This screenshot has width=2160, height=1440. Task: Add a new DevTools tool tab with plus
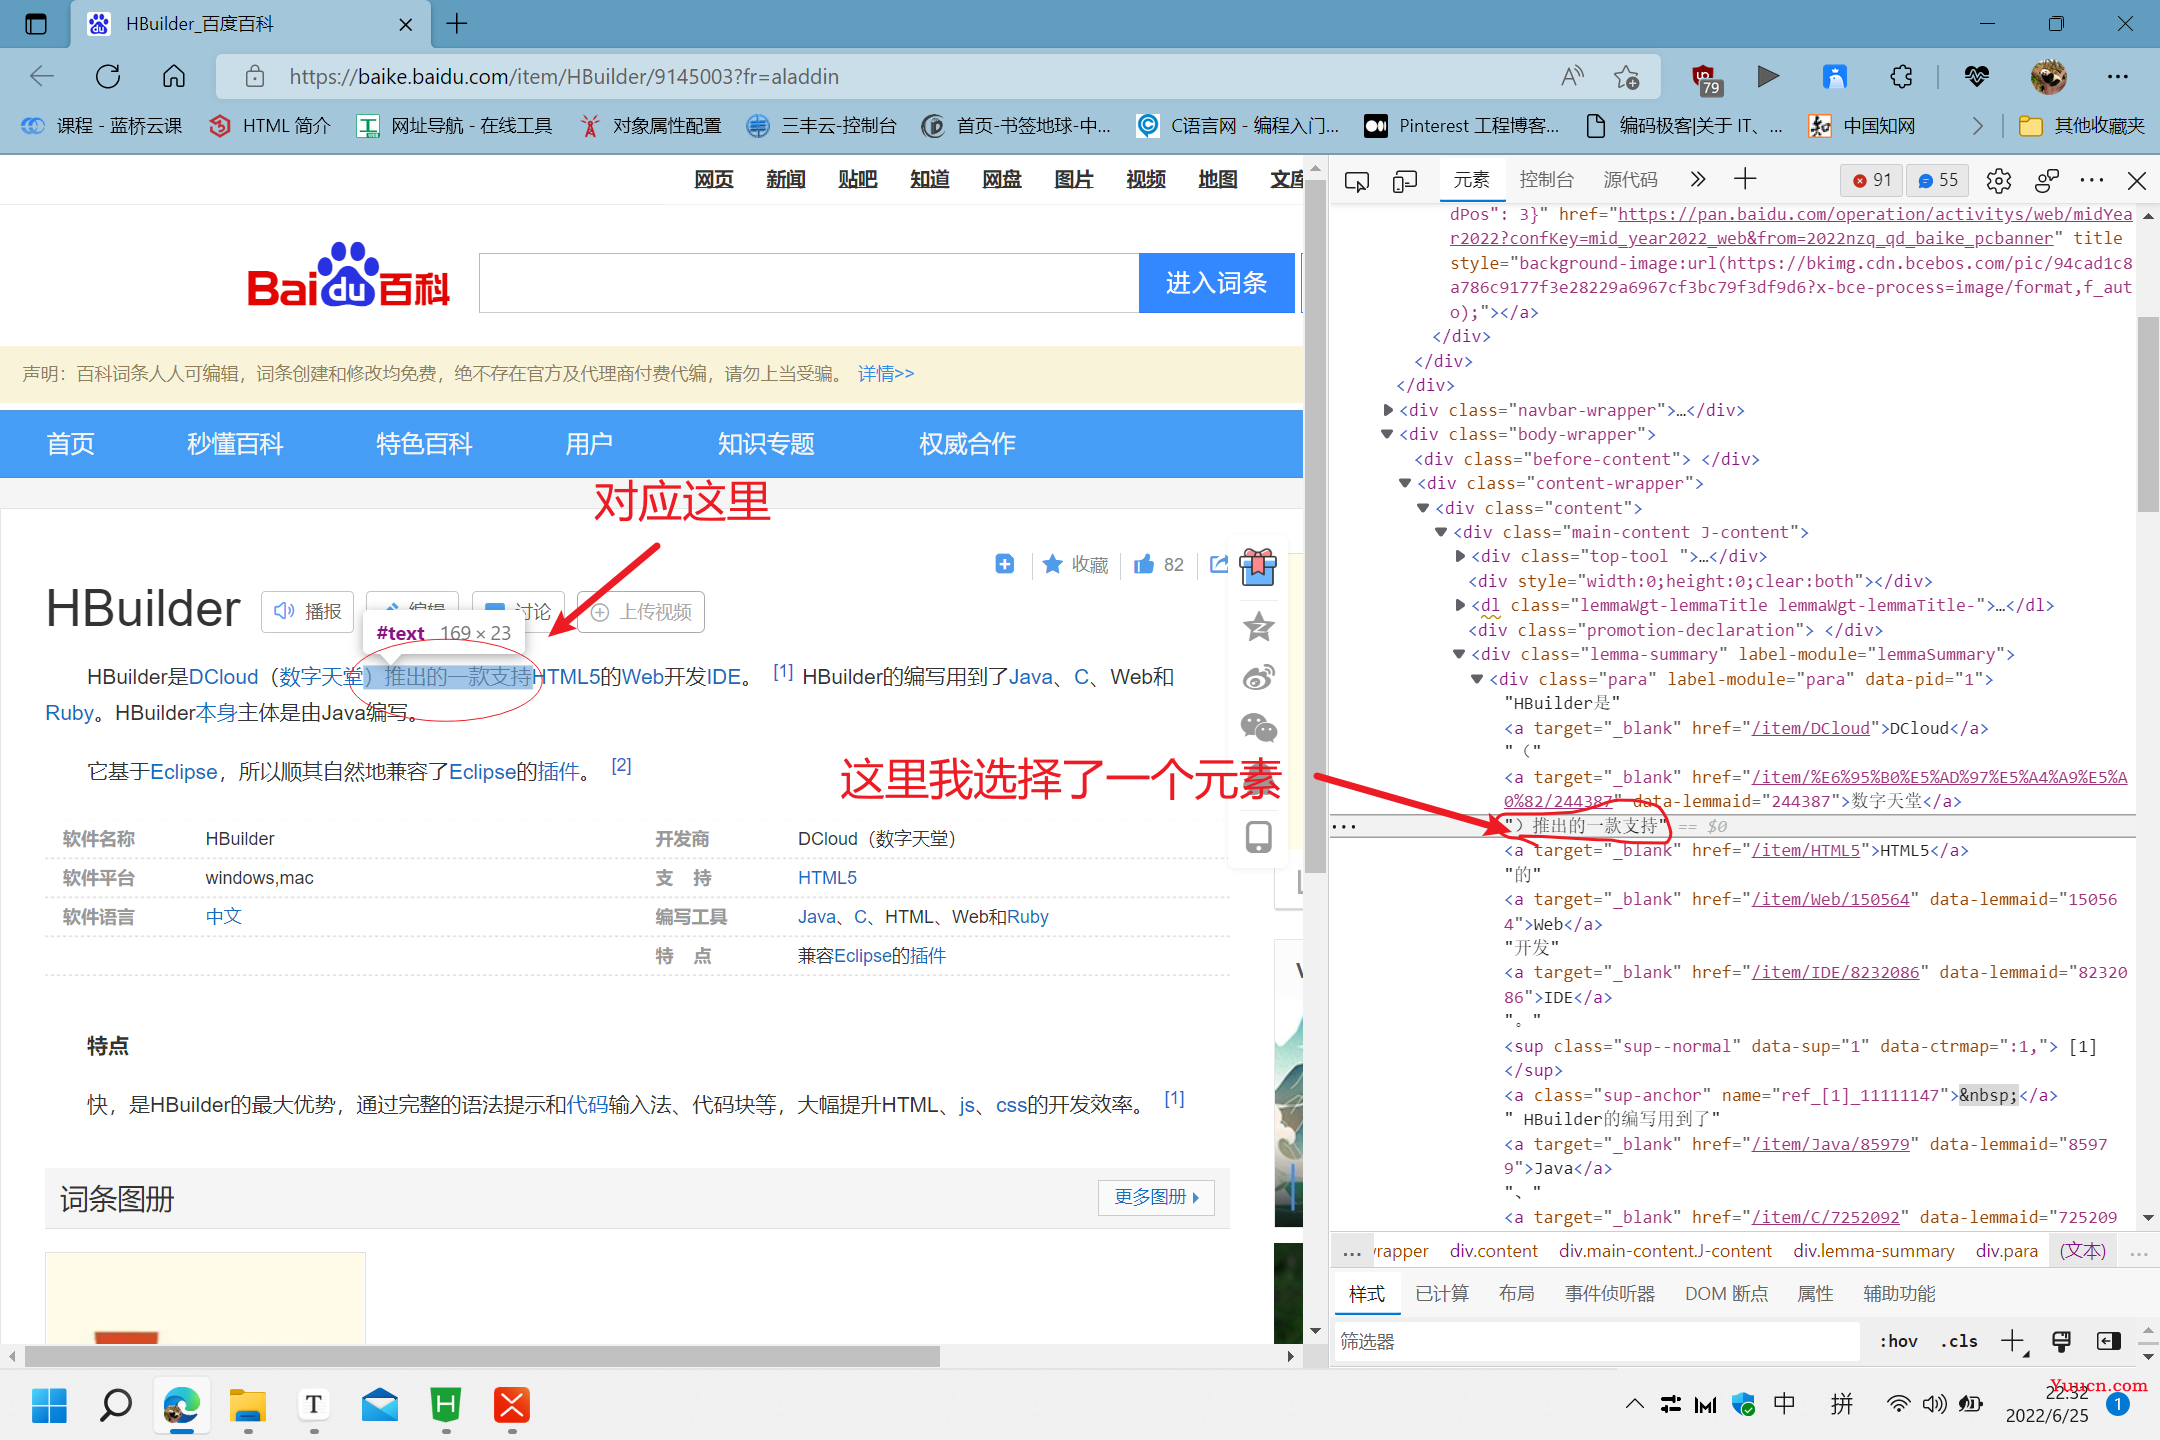(x=1745, y=180)
